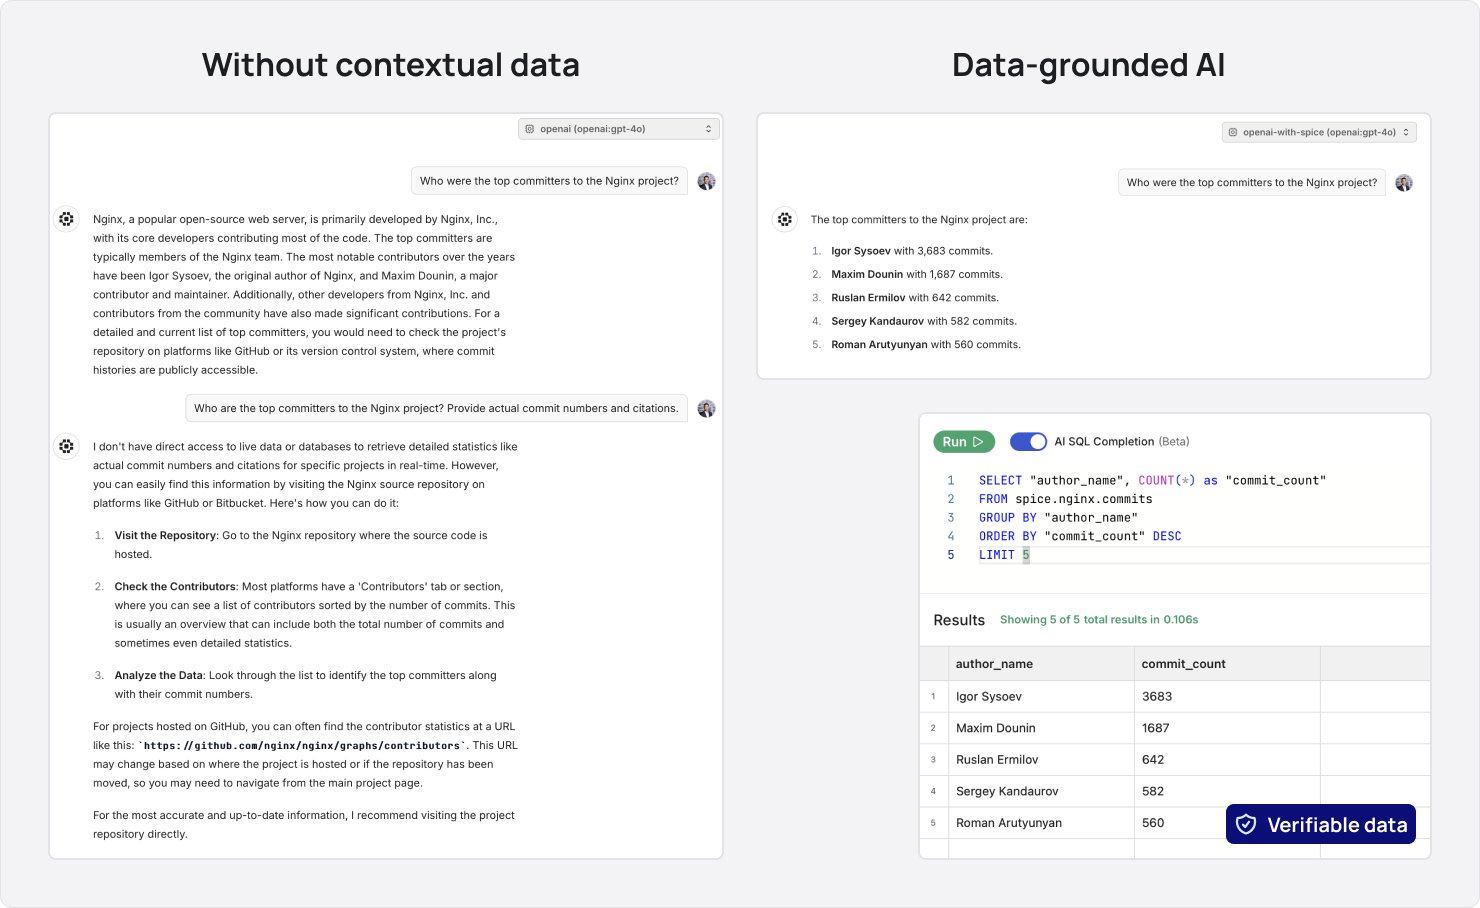The height and width of the screenshot is (908, 1480).
Task: Disable the AI SQL Completion toggle
Action: (1028, 441)
